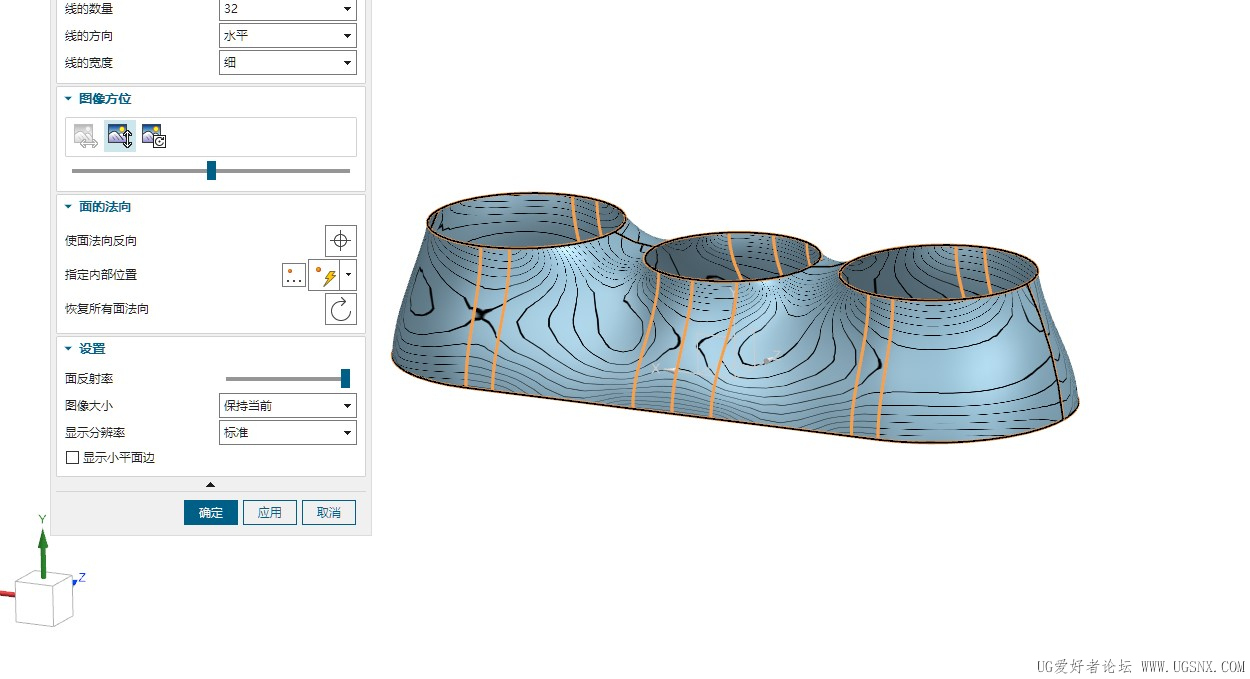Viewport: 1250px width, 679px height.
Task: Click the view orientation cube
Action: point(45,599)
